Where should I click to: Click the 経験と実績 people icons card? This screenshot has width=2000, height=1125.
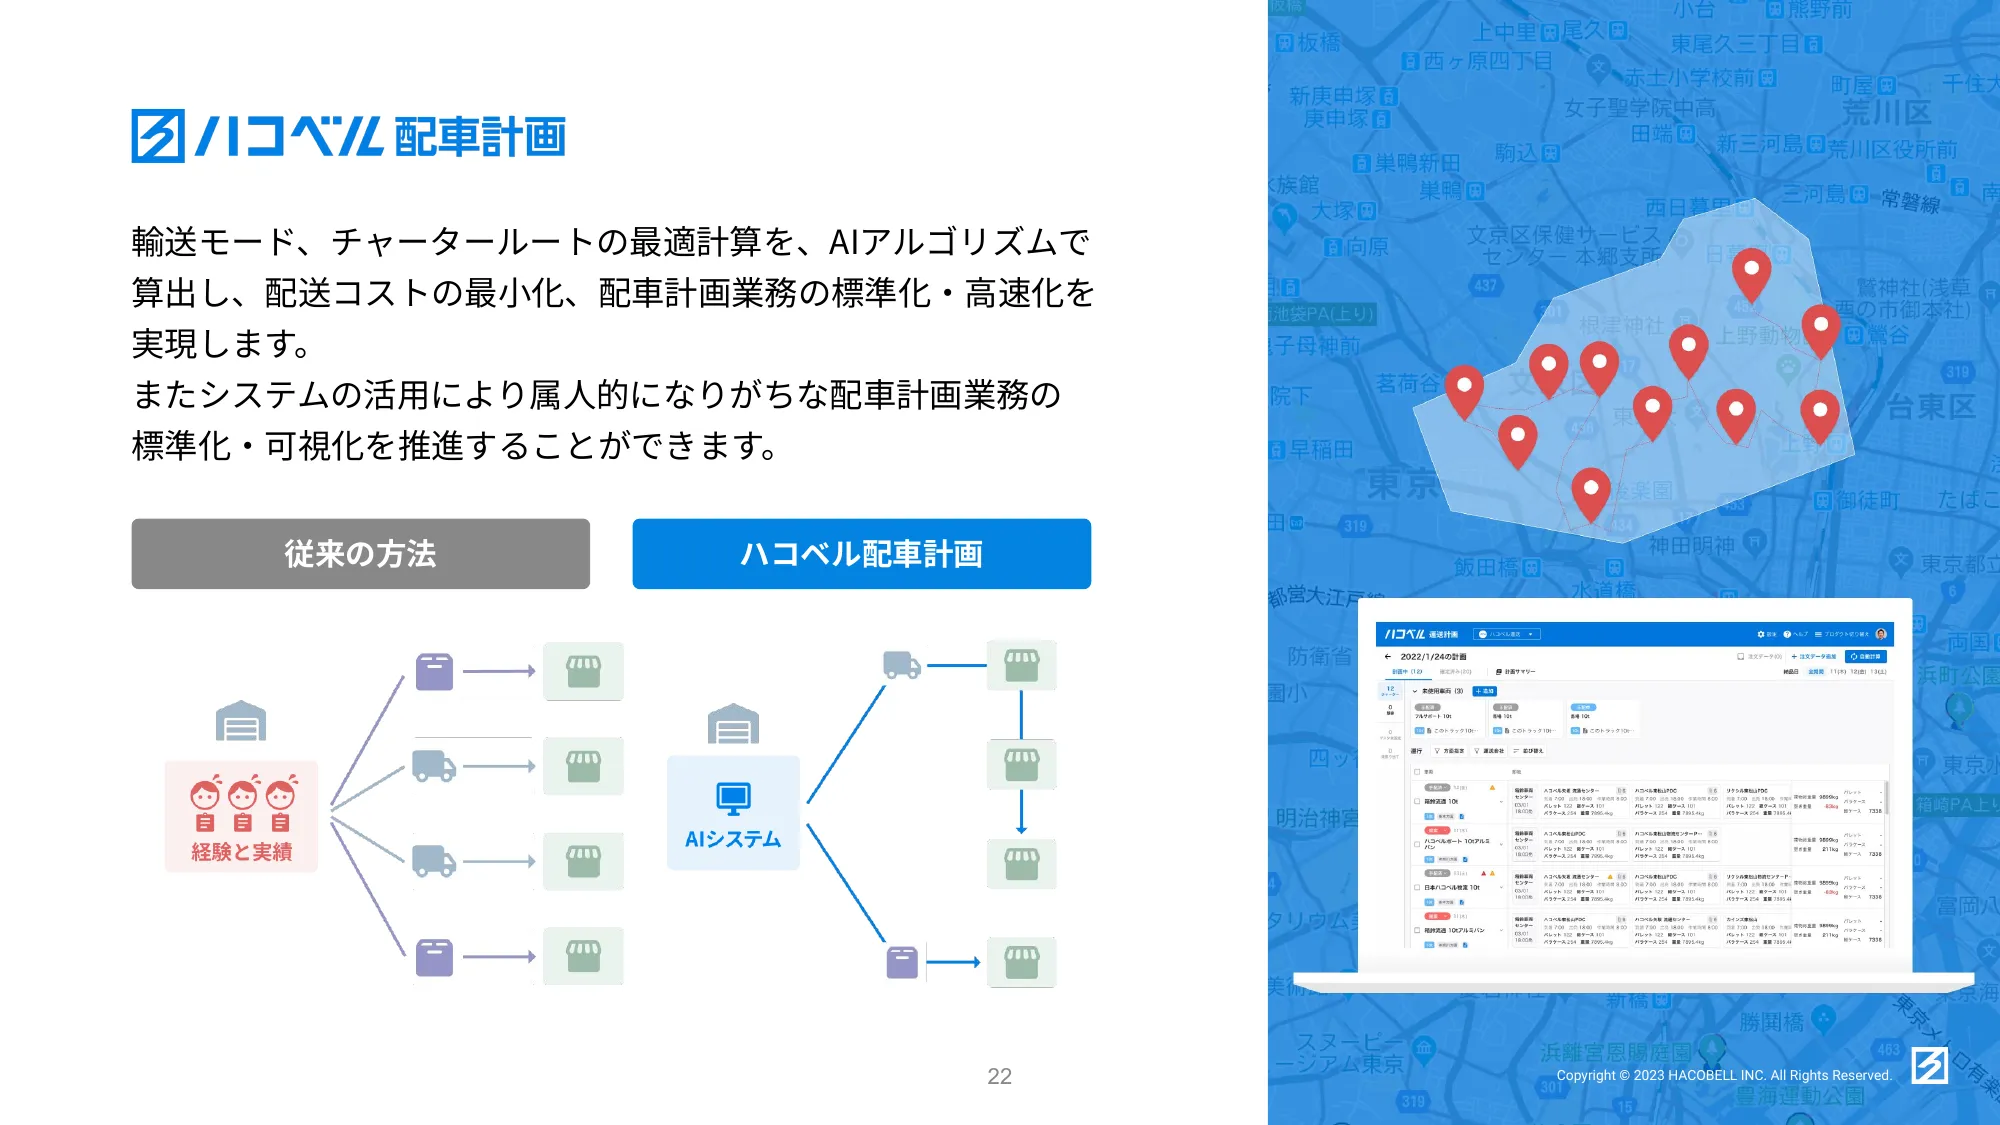(x=242, y=816)
